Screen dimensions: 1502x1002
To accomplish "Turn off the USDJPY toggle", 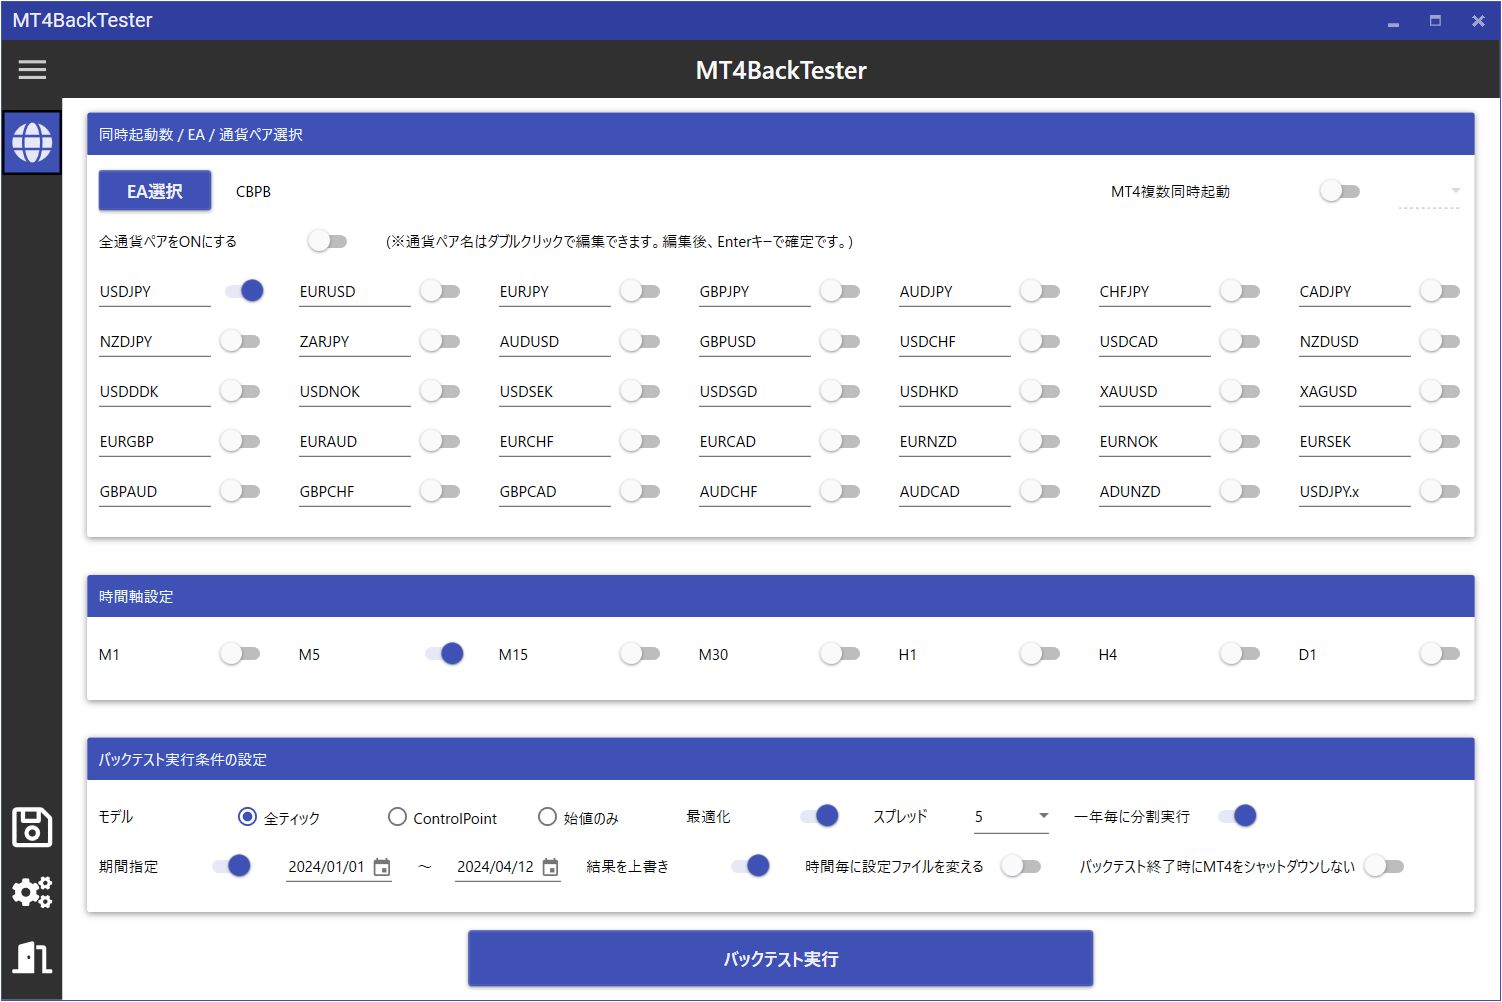I will (244, 291).
